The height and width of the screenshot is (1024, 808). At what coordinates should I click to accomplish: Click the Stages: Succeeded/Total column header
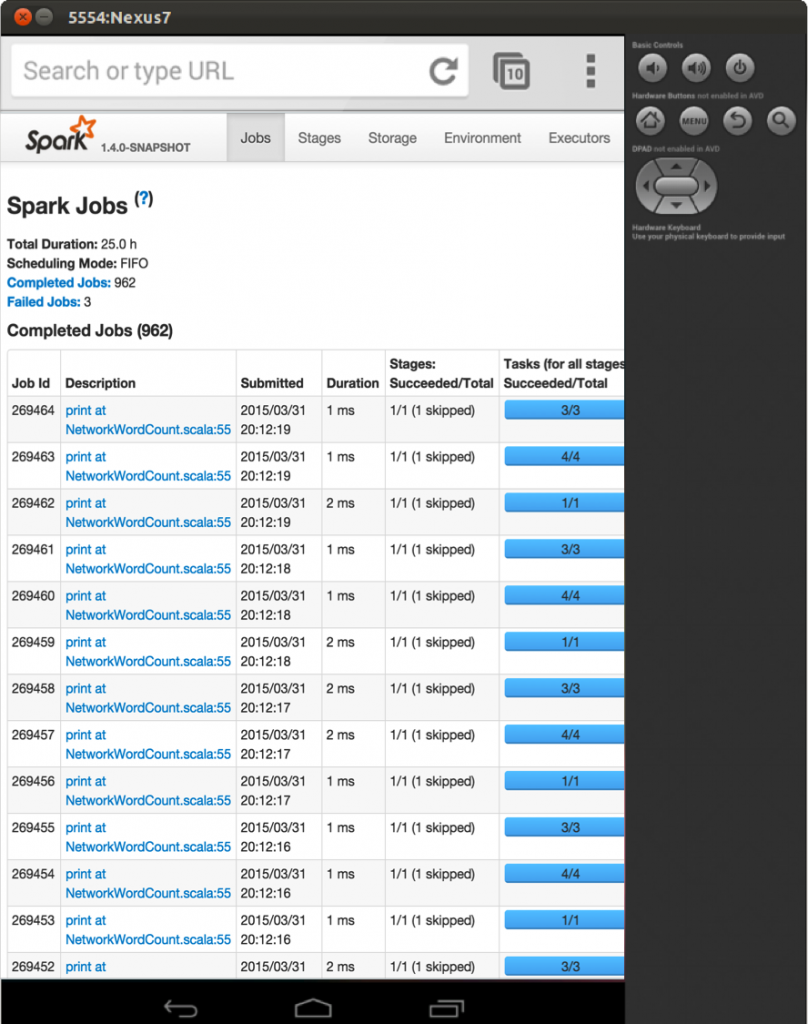[x=442, y=374]
